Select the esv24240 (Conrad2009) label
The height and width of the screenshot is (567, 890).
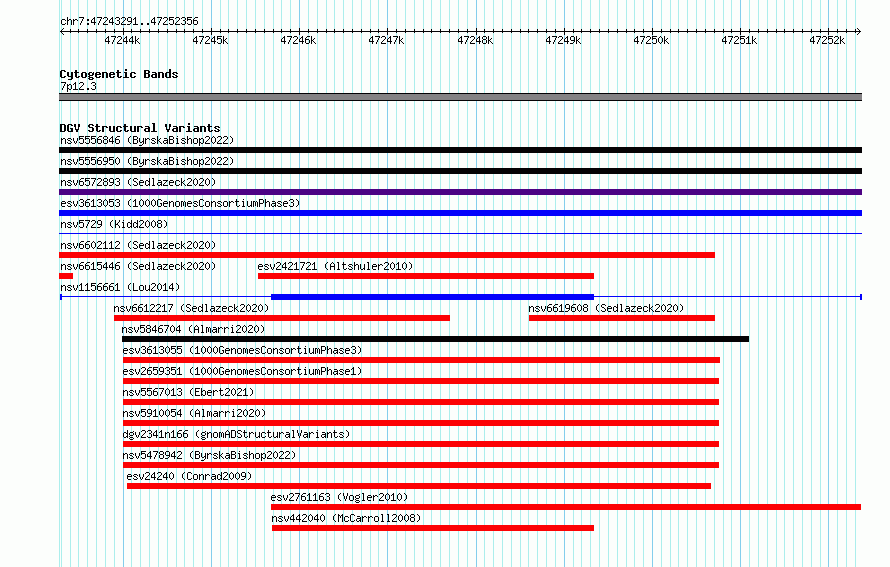tap(189, 476)
